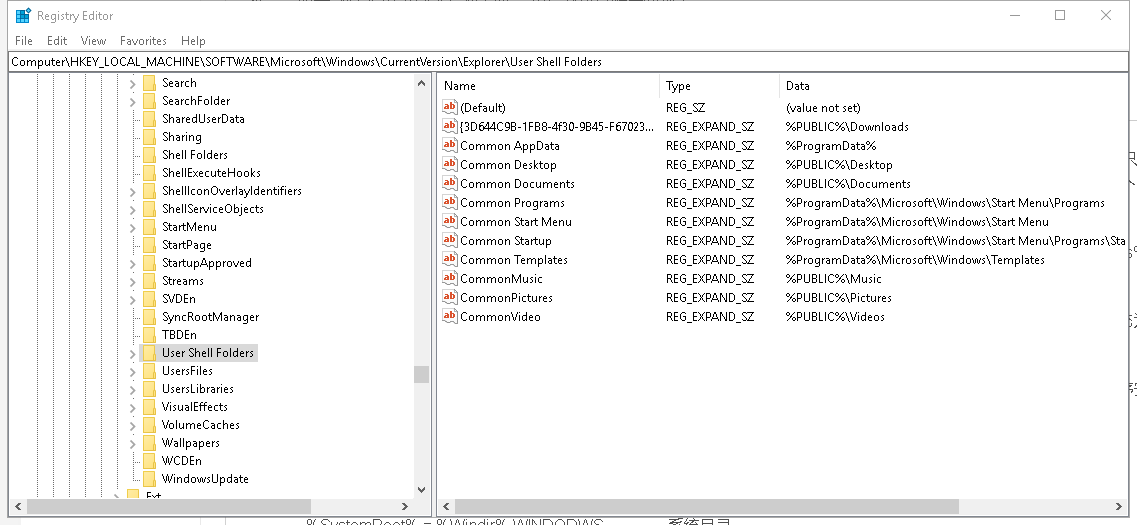
Task: Click the icon beside CommonMusic value
Action: click(x=450, y=278)
